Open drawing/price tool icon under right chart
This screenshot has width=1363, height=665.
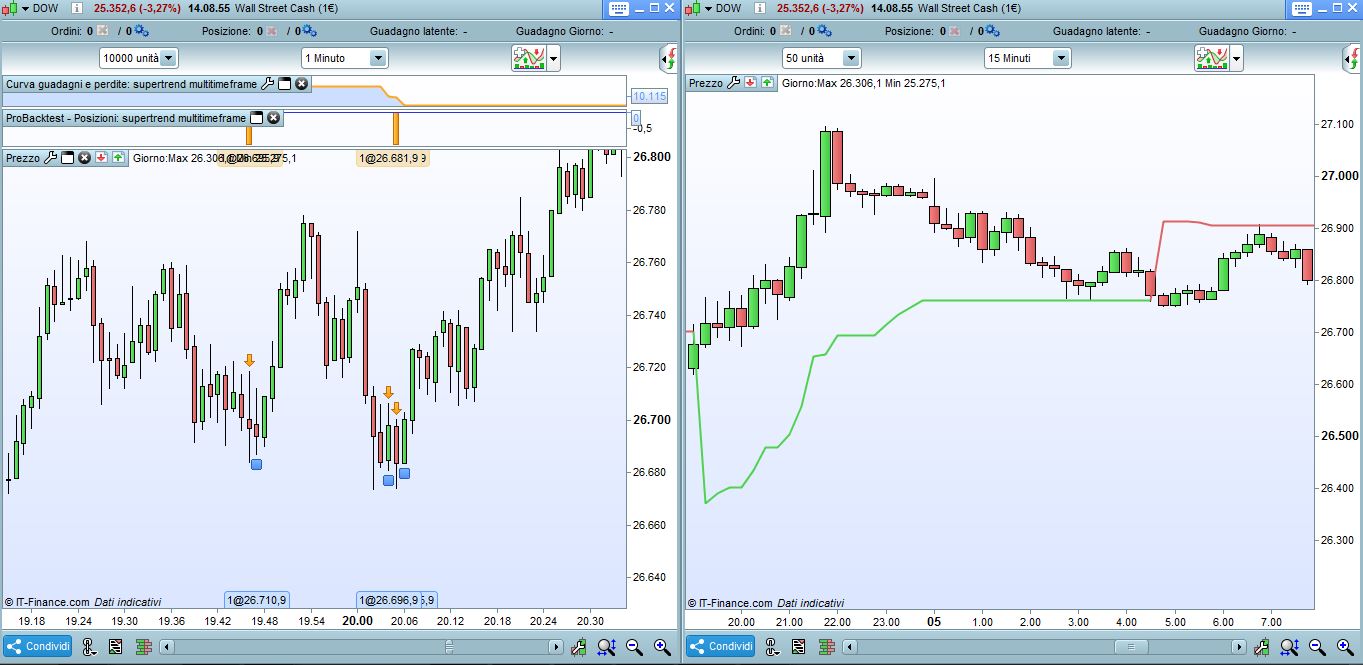pyautogui.click(x=1262, y=647)
